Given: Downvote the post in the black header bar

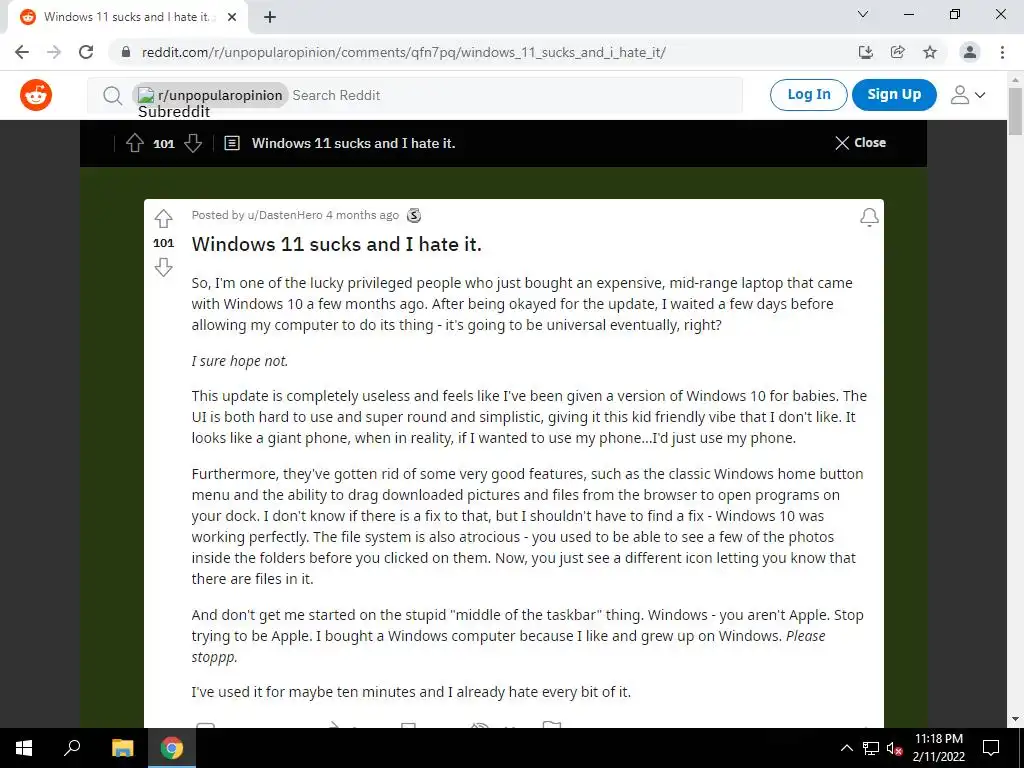Looking at the screenshot, I should [193, 143].
